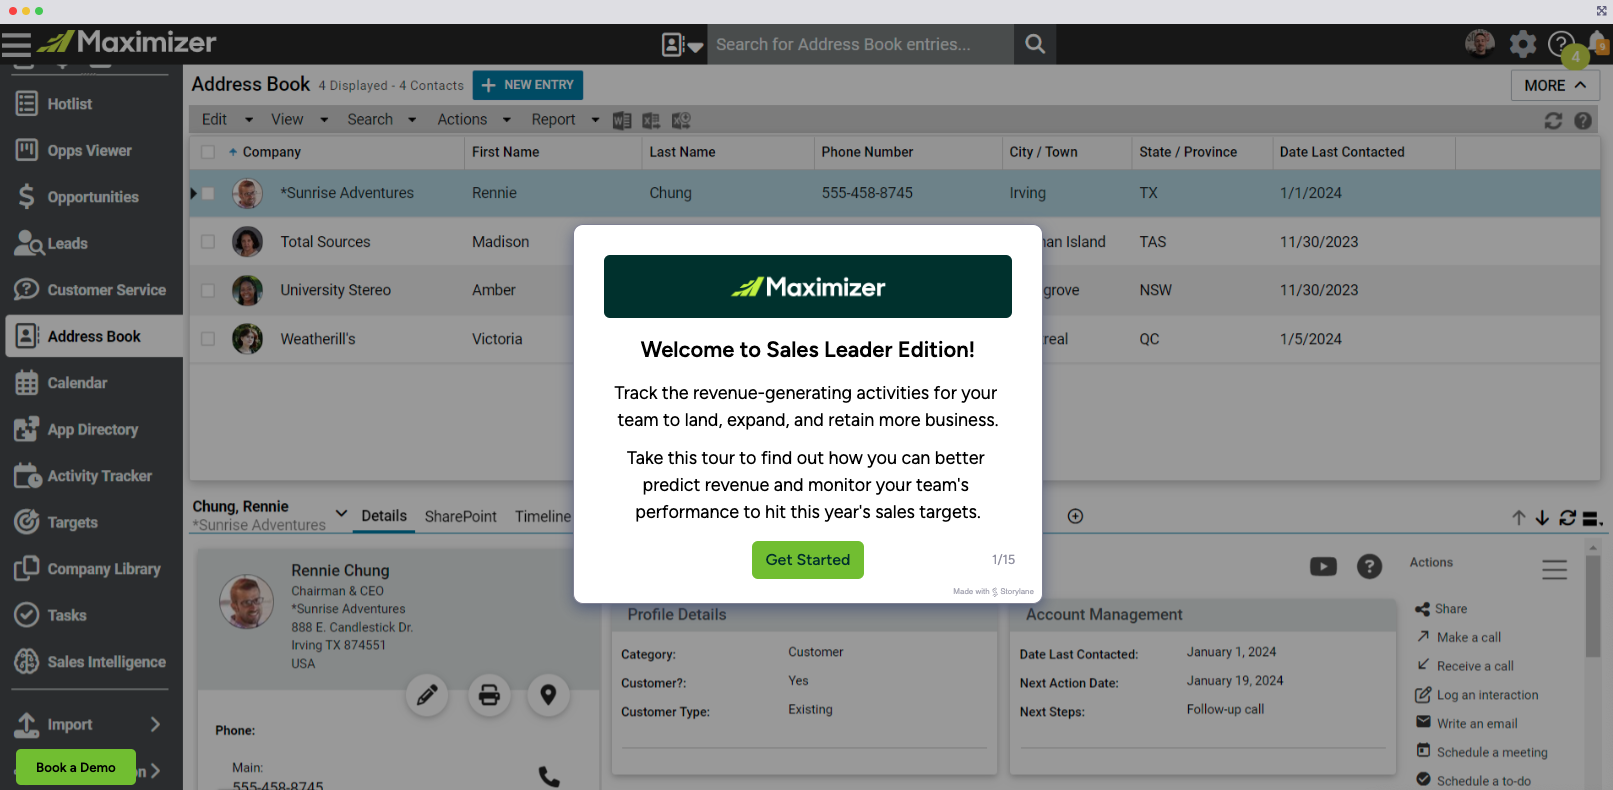Print the contact card
Screen dimensions: 1613x790
point(489,695)
